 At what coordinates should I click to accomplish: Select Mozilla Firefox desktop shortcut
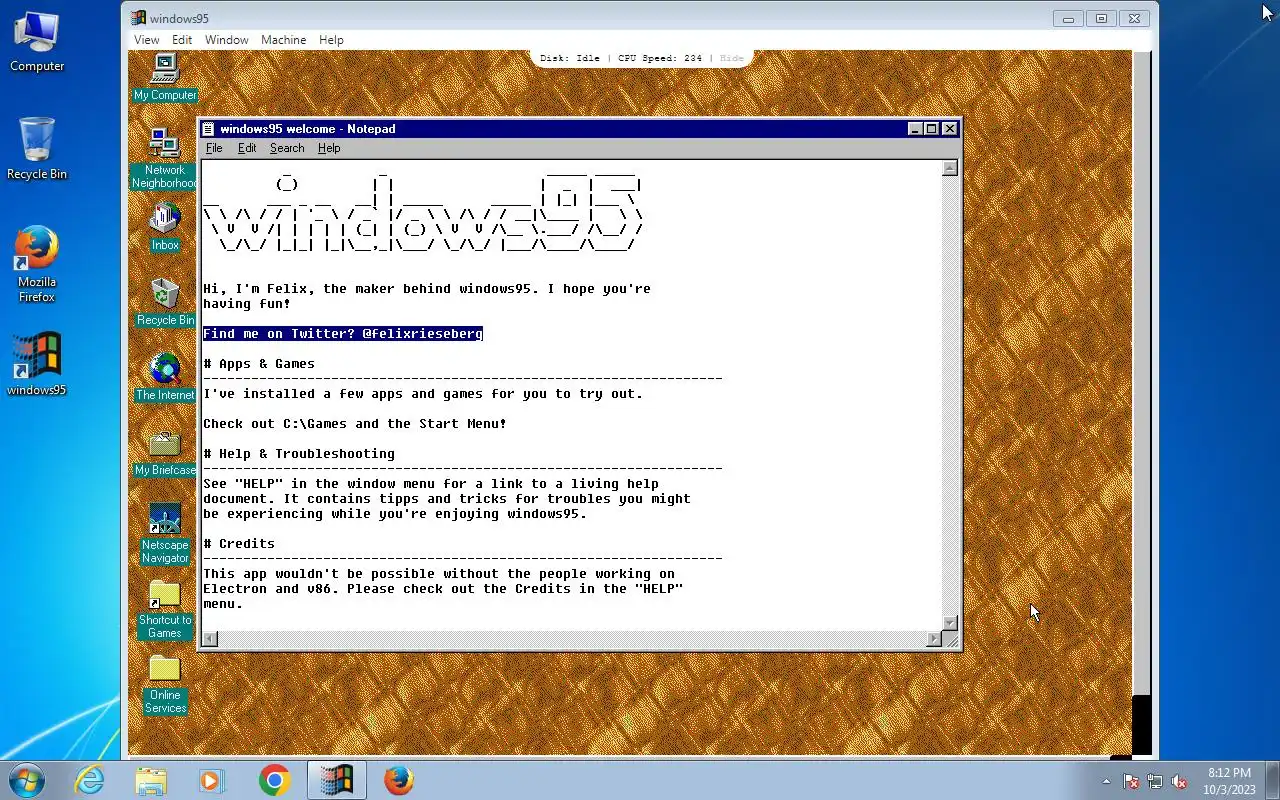[x=37, y=264]
